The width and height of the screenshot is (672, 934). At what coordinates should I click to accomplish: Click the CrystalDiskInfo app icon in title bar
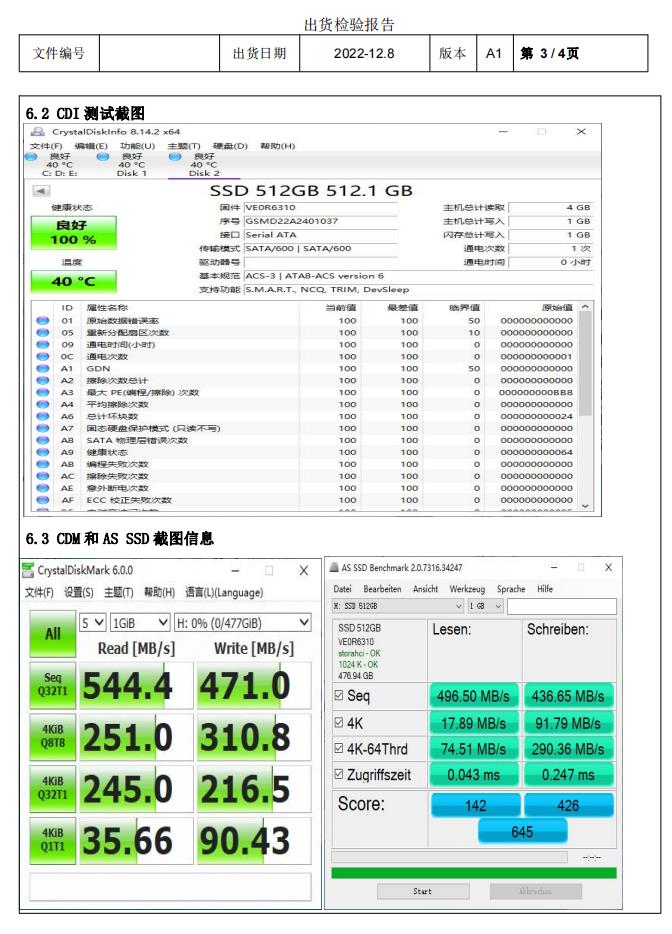click(38, 132)
